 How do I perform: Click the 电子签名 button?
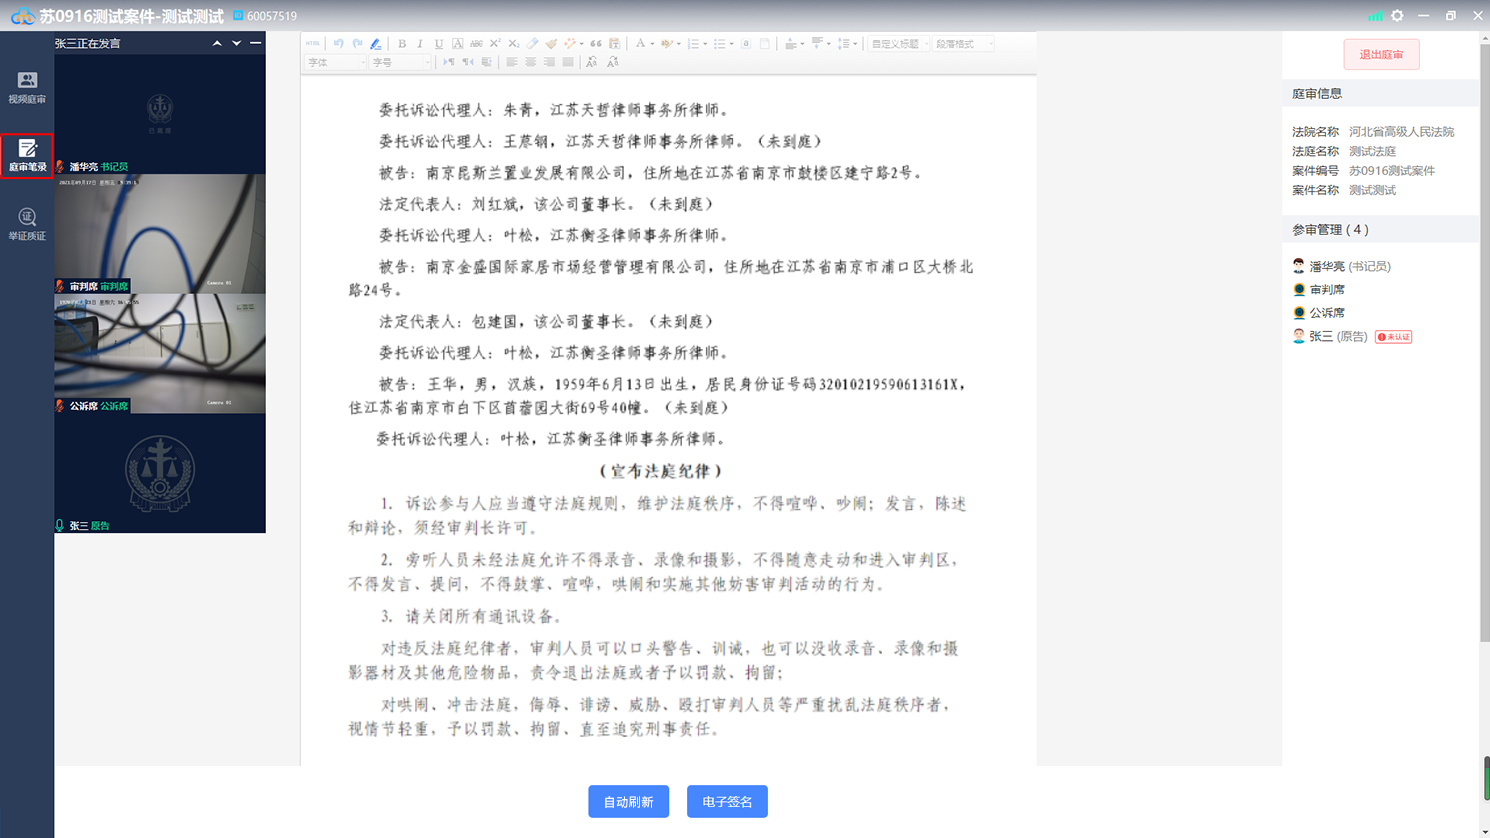coord(727,802)
